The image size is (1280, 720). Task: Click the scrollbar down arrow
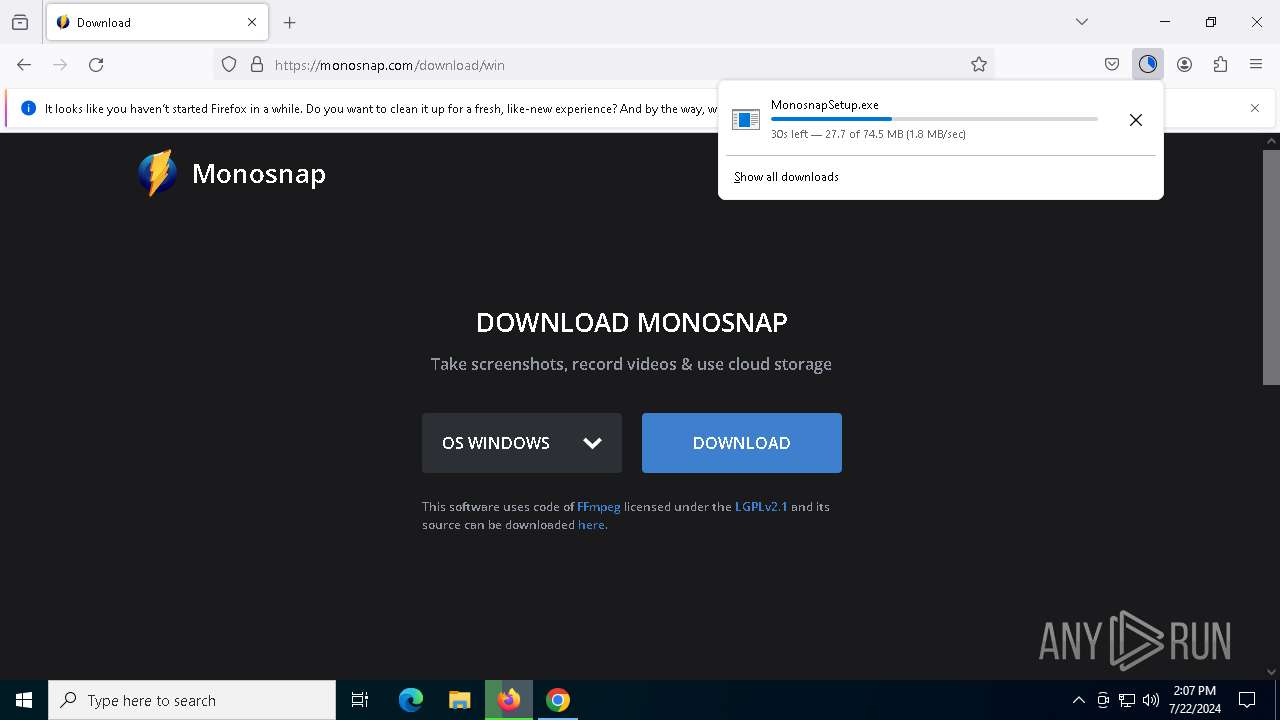(x=1271, y=672)
